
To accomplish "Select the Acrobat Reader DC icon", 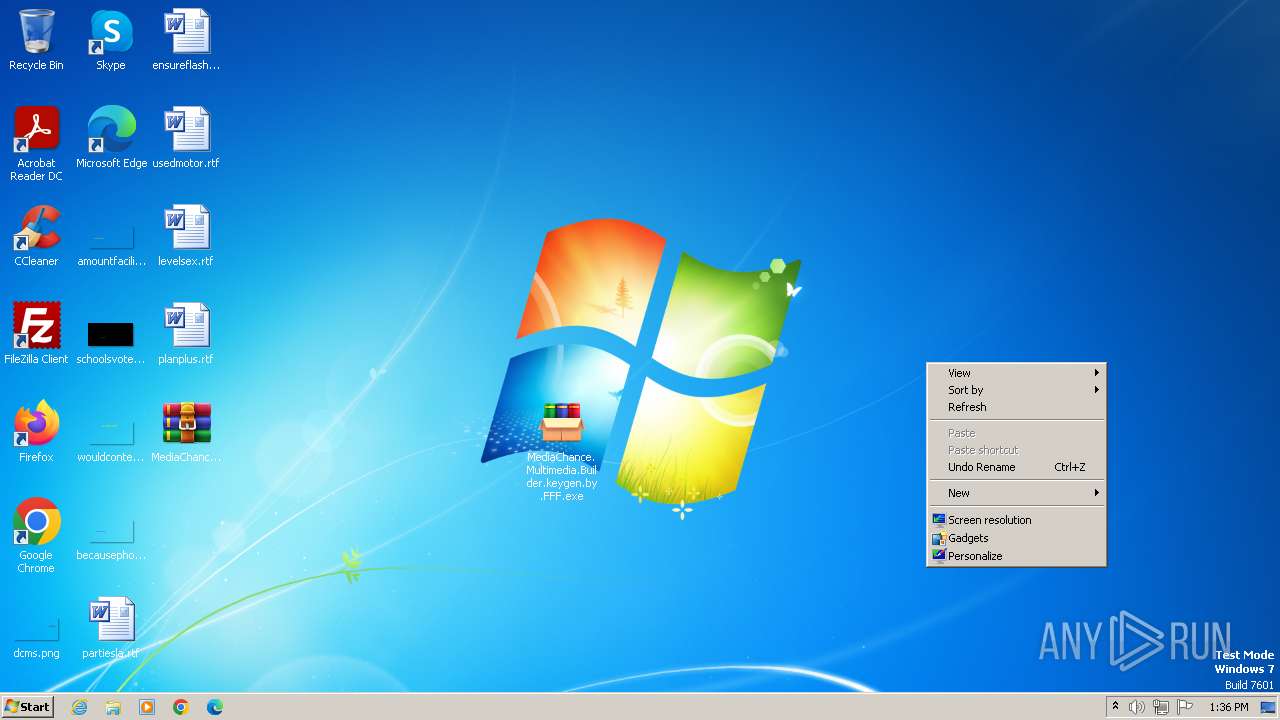I will pos(36,143).
